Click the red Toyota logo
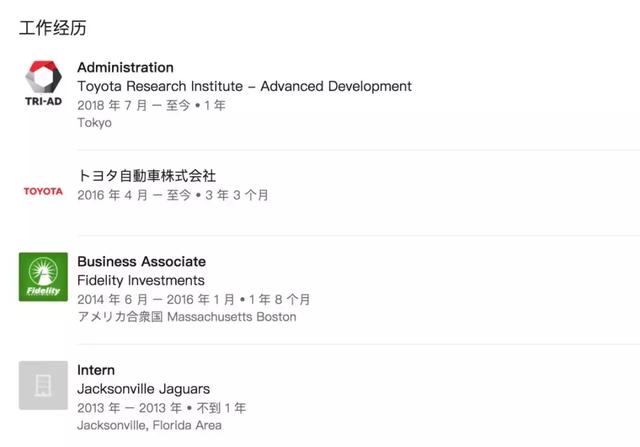The width and height of the screenshot is (640, 447). point(43,191)
